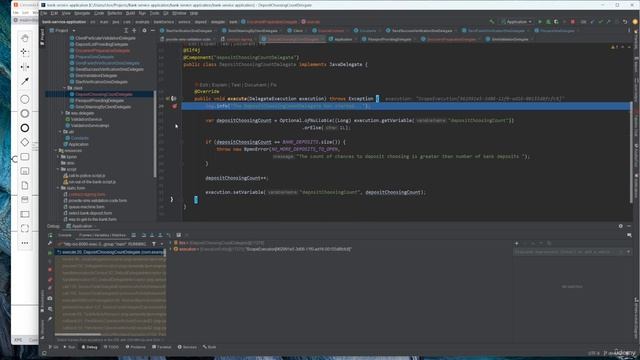Click the Build hammer icon in toolbar

tap(492, 22)
